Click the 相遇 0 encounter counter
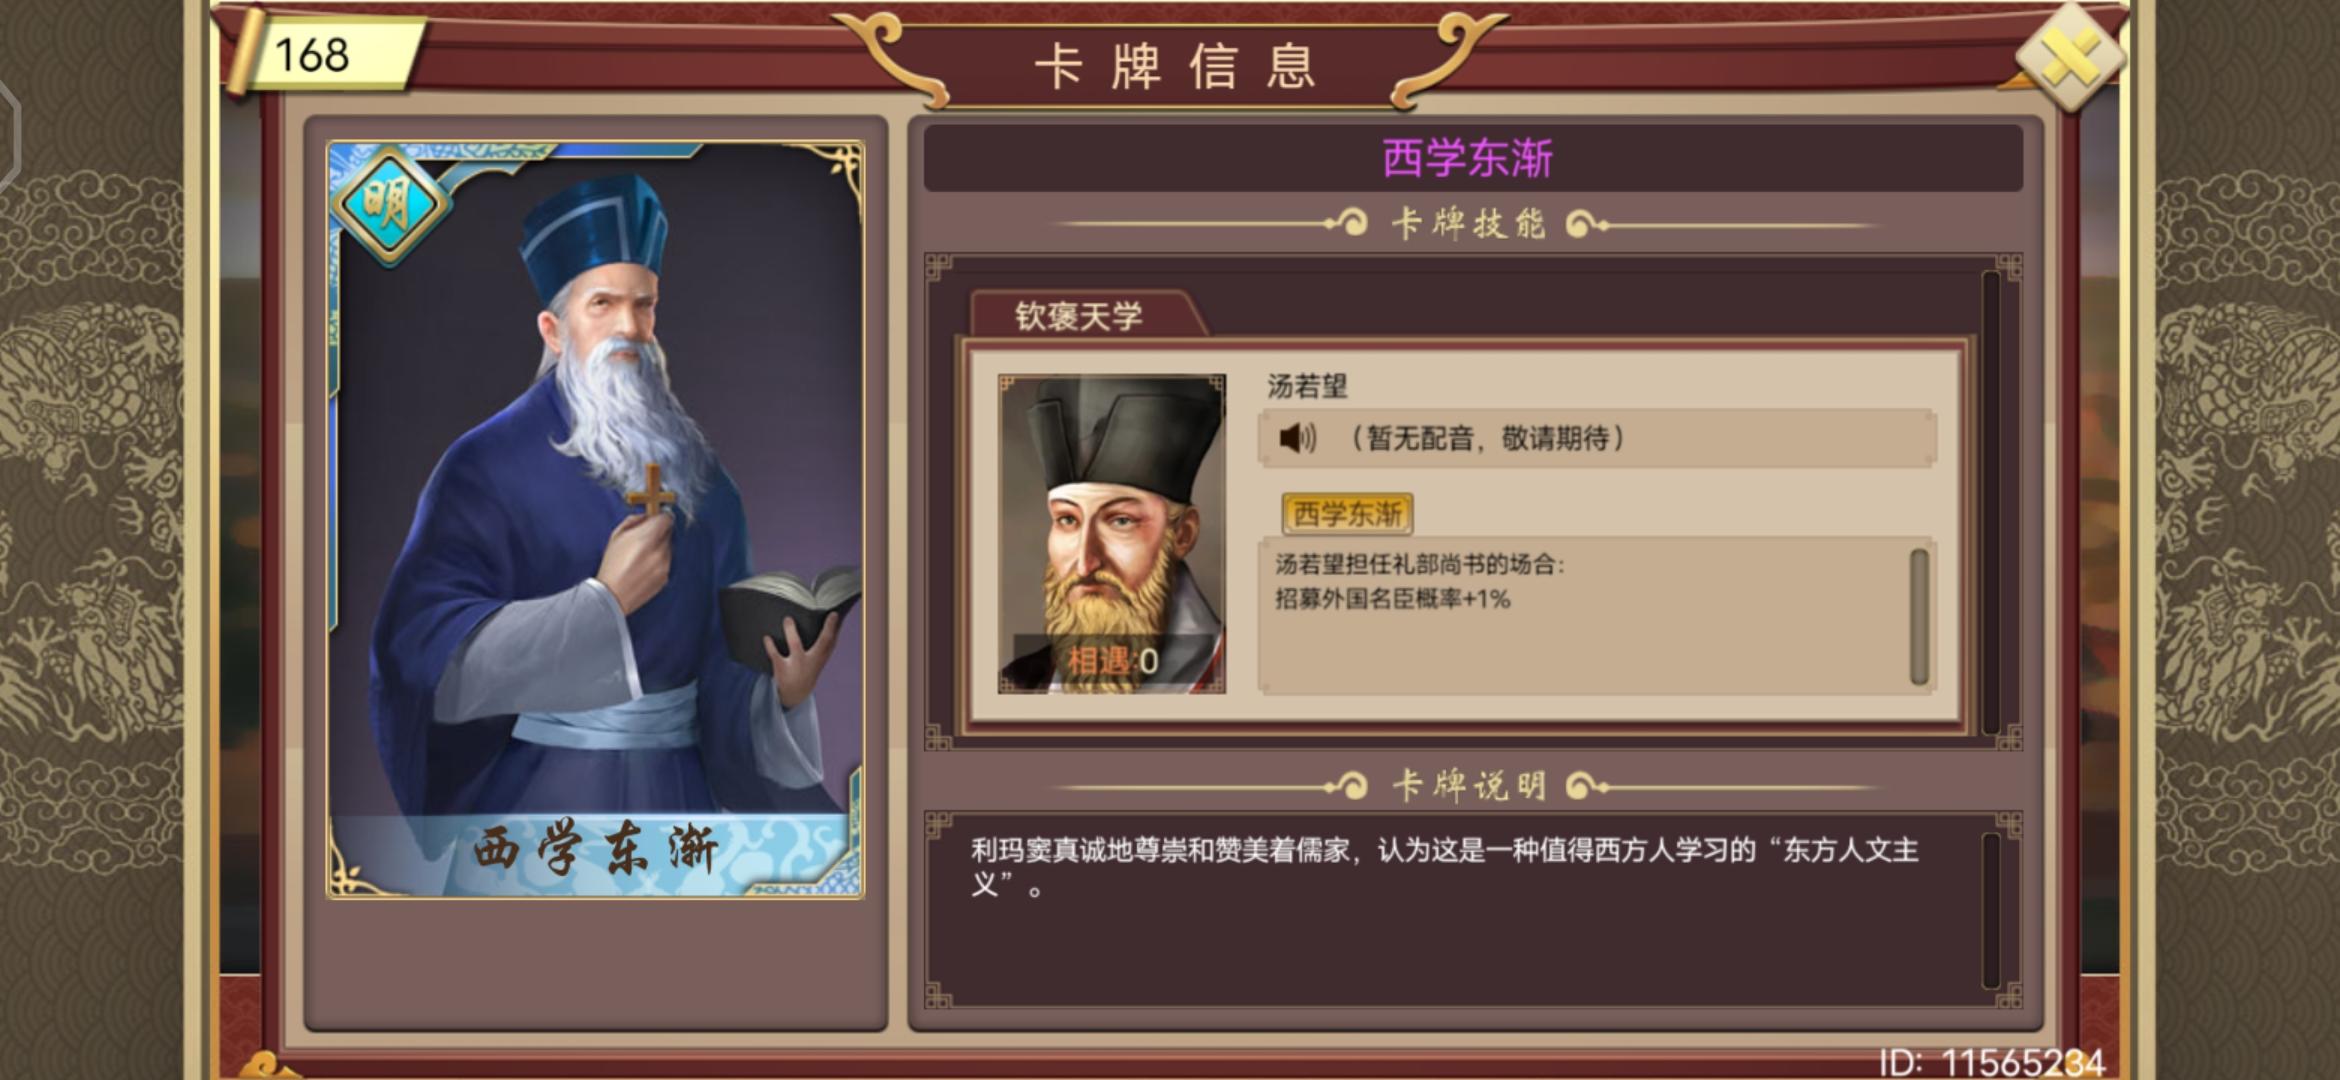 (x=1112, y=661)
